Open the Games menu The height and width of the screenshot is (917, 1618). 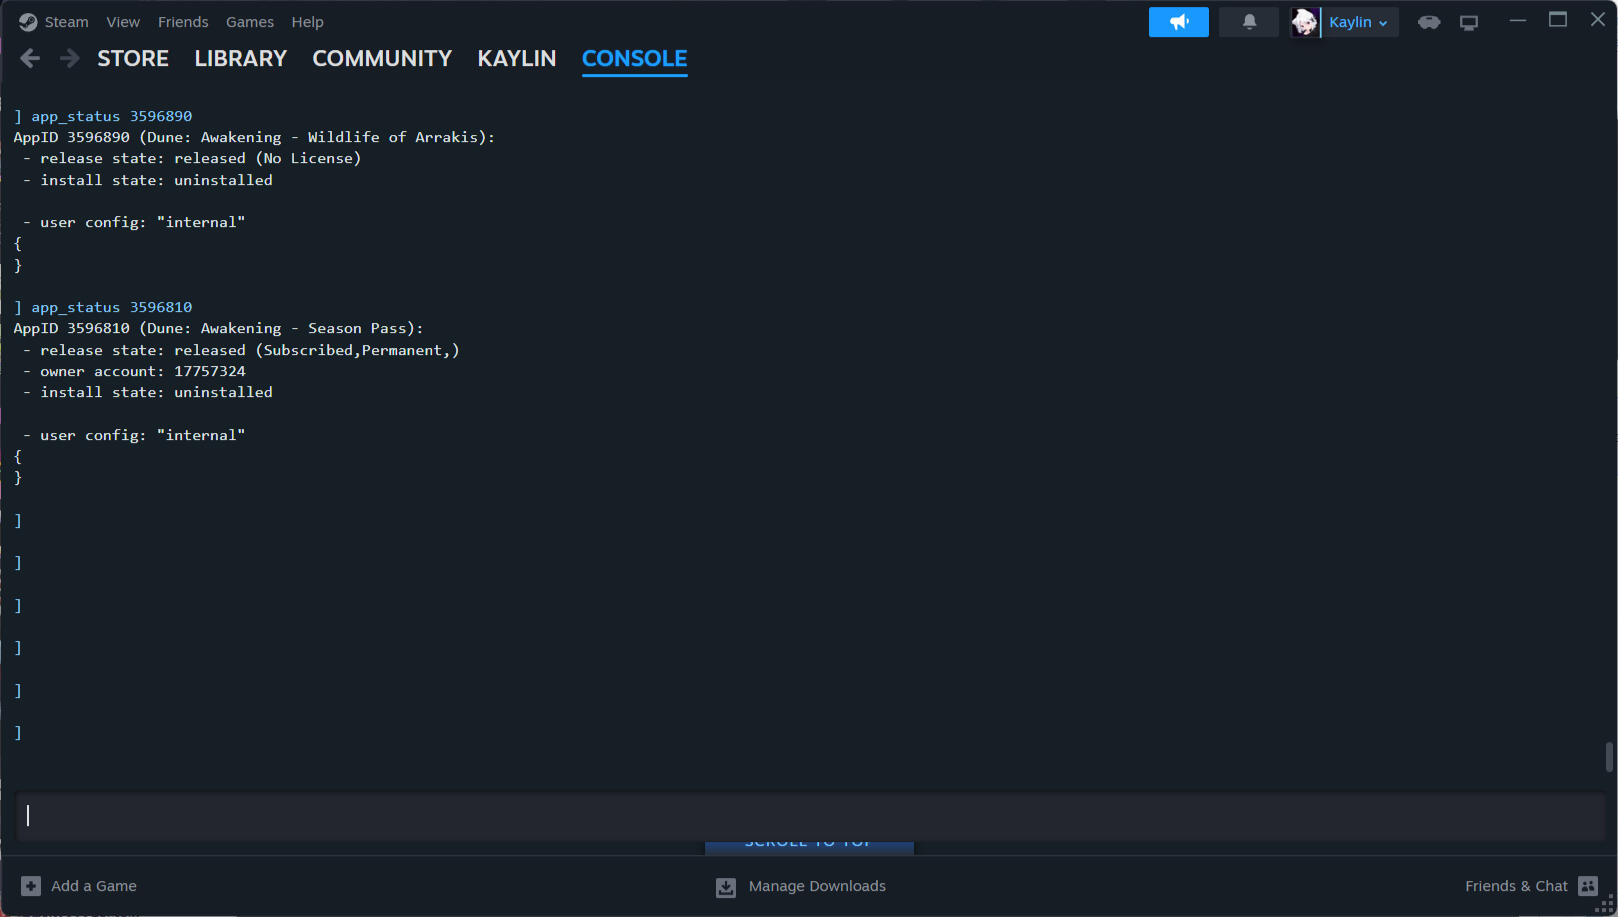[249, 22]
